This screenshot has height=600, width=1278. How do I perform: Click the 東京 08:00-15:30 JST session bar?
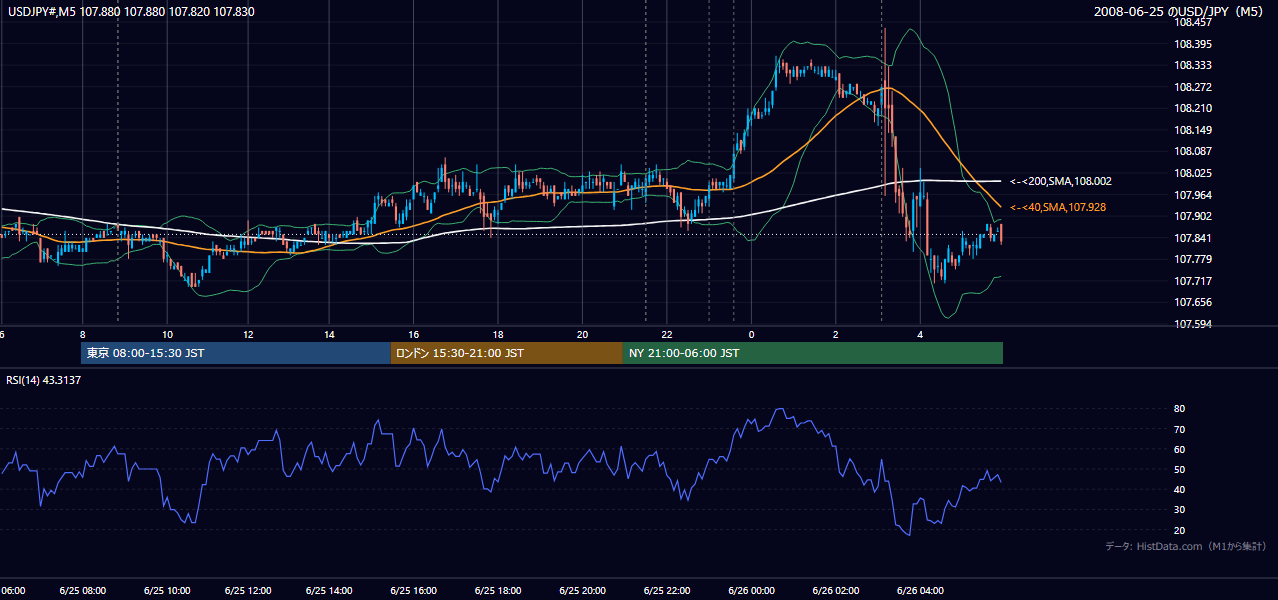(x=236, y=353)
